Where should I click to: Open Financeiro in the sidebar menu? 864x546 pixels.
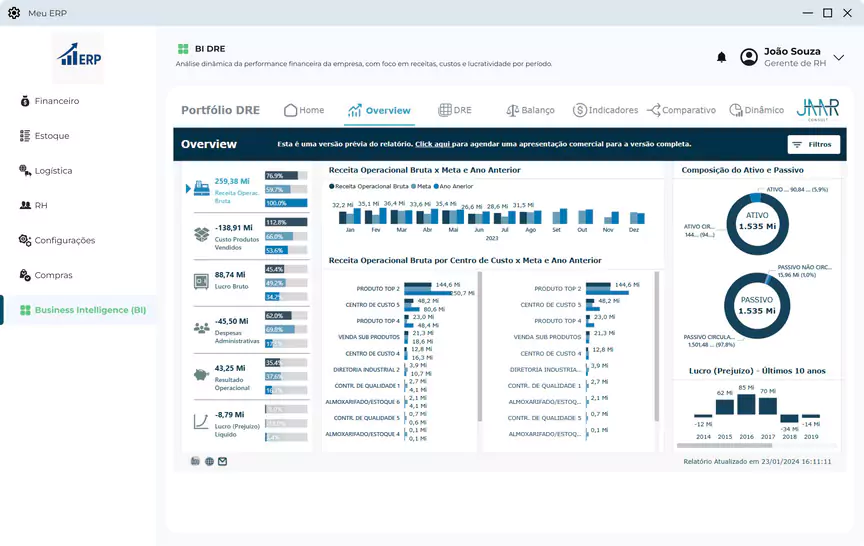click(50, 101)
